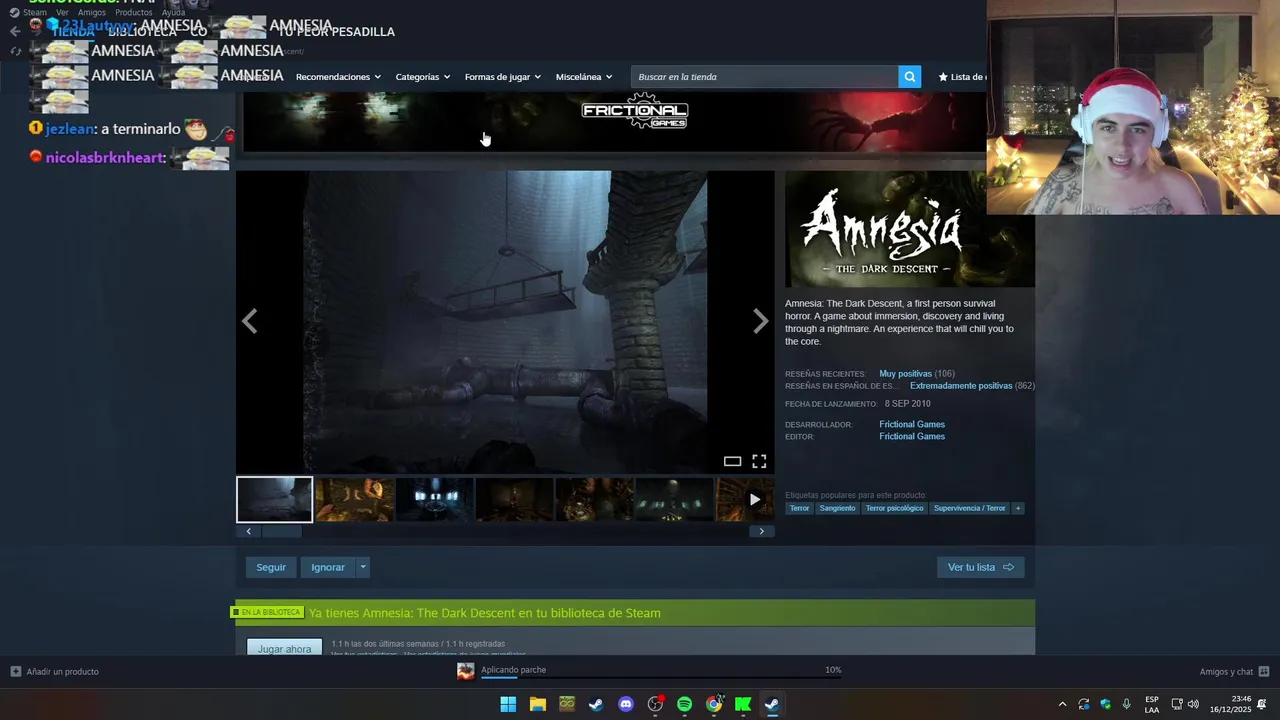Open Windows Start menu

click(x=508, y=704)
